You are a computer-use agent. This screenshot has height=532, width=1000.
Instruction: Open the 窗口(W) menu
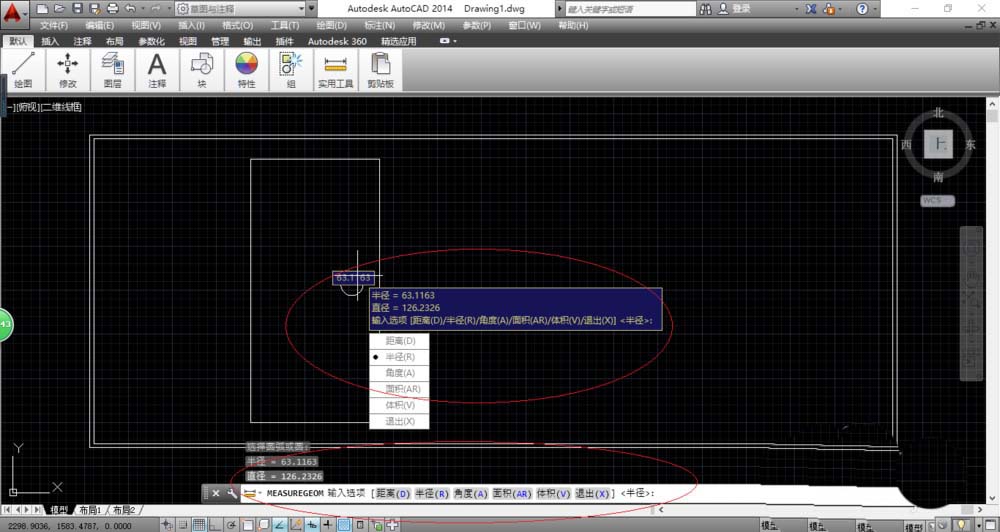pyautogui.click(x=524, y=26)
